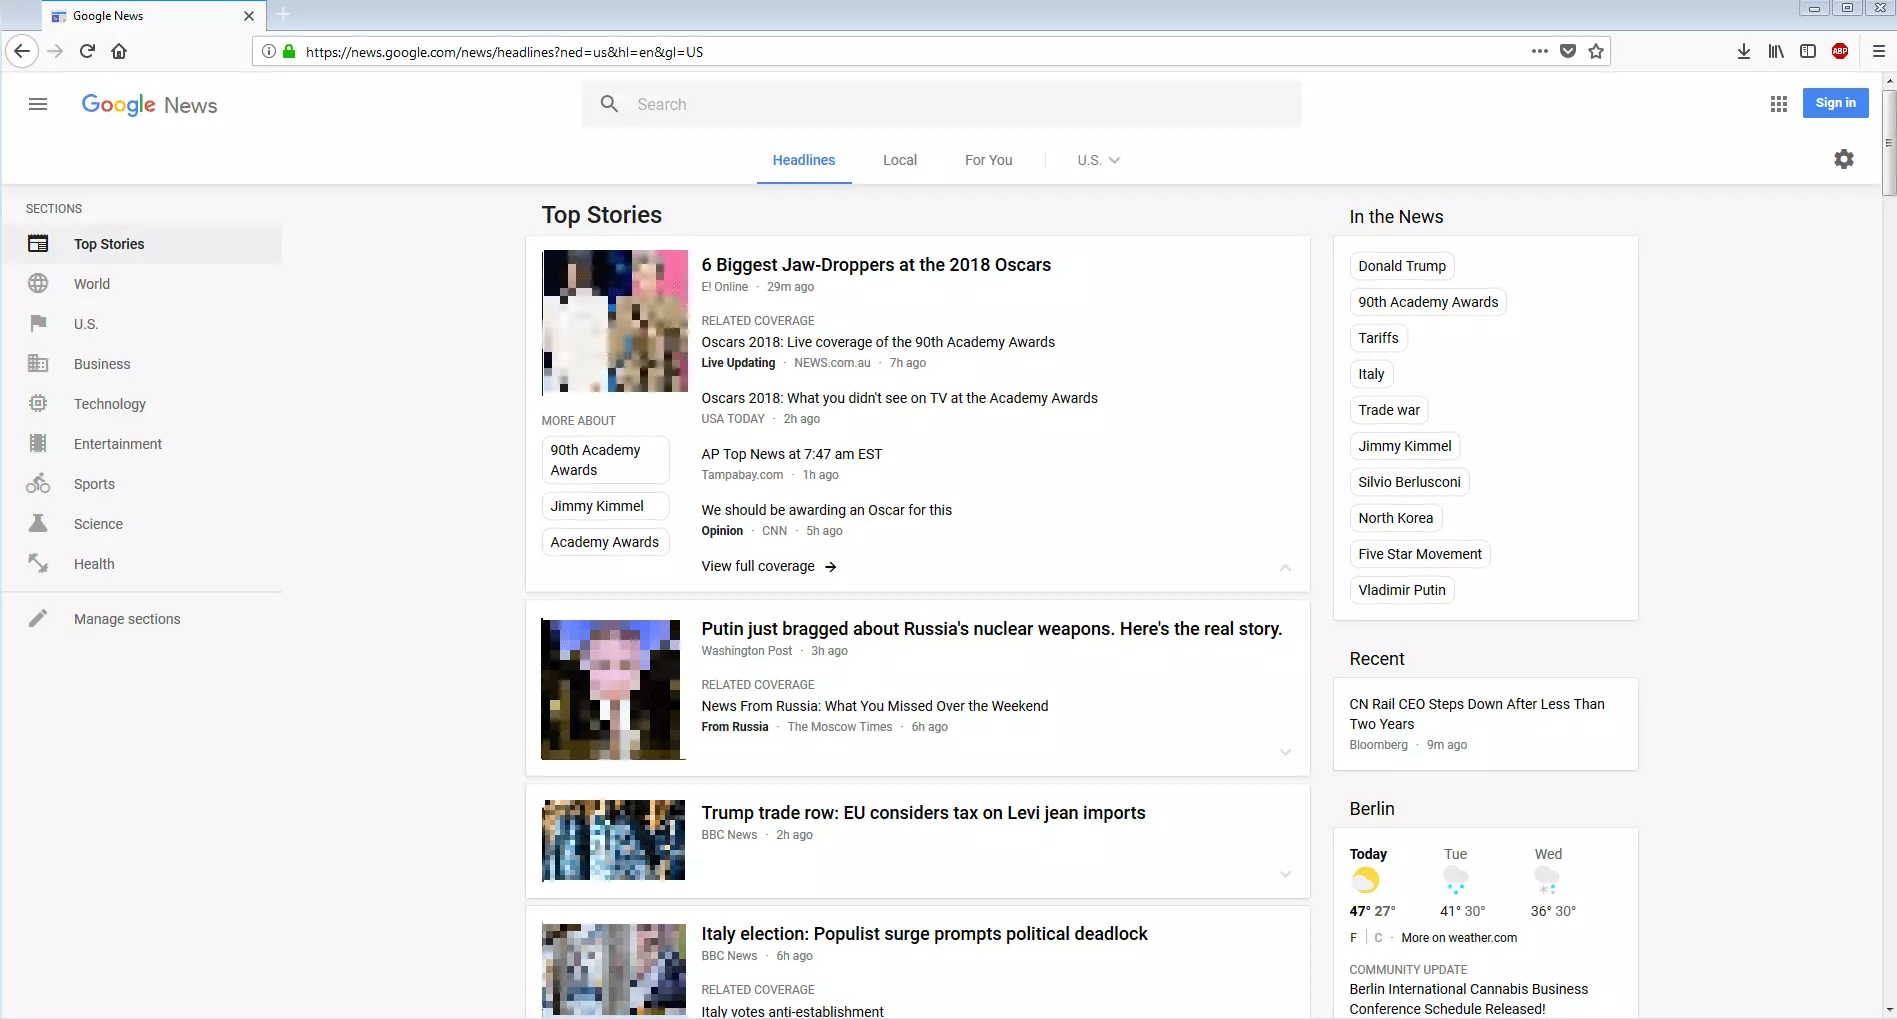The width and height of the screenshot is (1897, 1019).
Task: Click the Manage sections pencil icon
Action: click(x=38, y=619)
